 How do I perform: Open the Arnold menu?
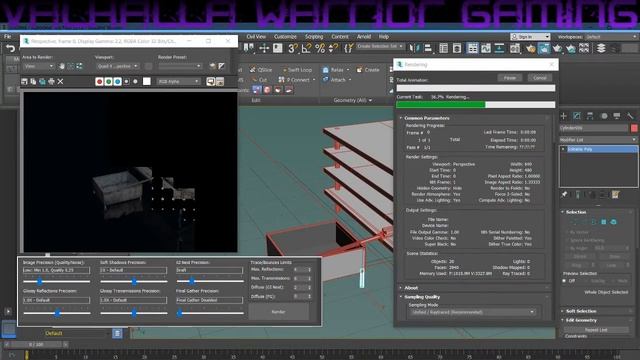coord(364,37)
